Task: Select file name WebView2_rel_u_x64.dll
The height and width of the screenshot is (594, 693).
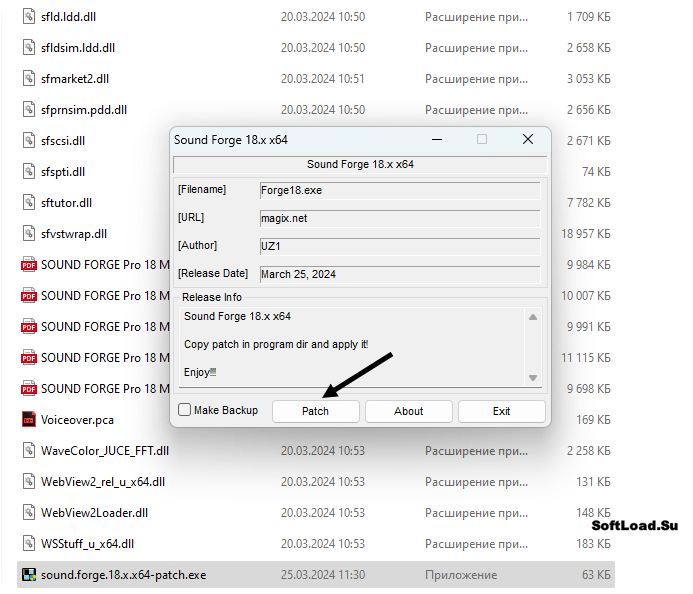Action: point(103,482)
